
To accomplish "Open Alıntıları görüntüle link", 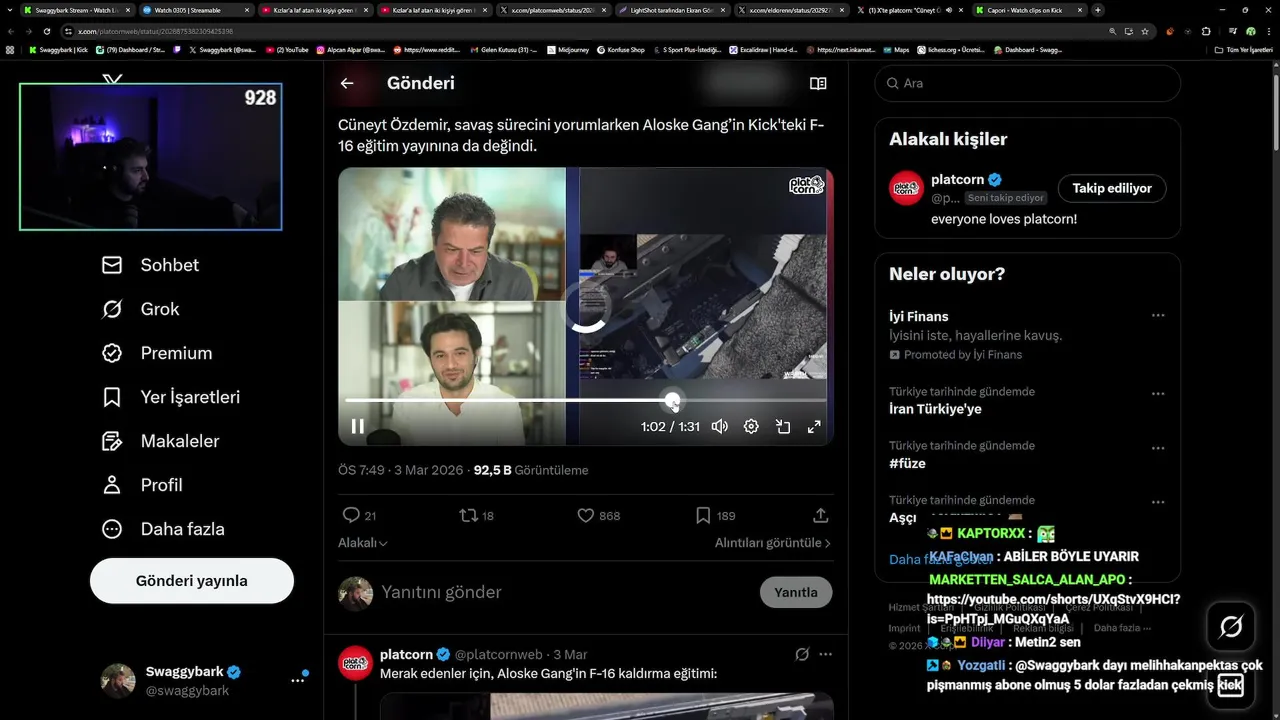I will pos(773,543).
